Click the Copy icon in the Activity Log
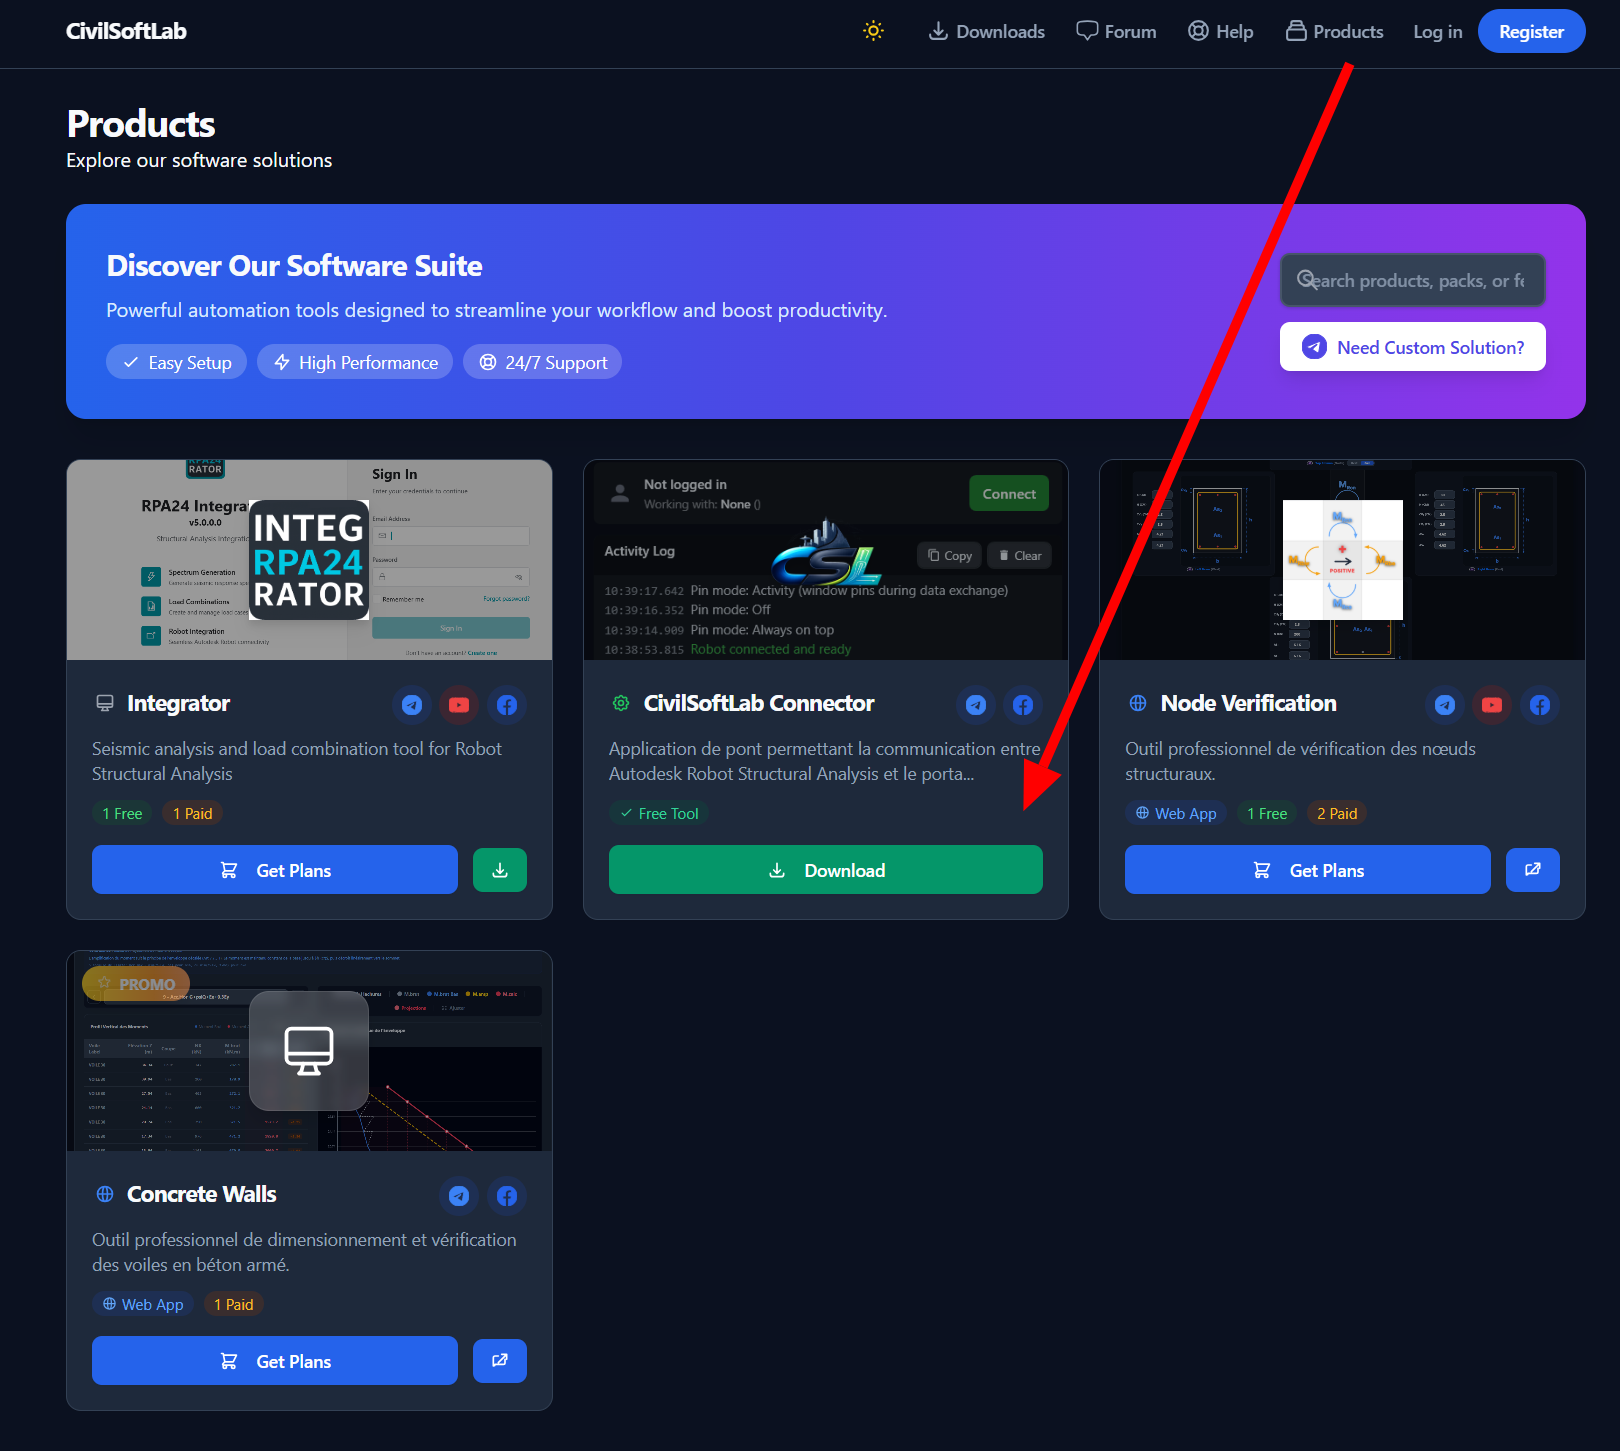The width and height of the screenshot is (1620, 1451). (x=948, y=555)
